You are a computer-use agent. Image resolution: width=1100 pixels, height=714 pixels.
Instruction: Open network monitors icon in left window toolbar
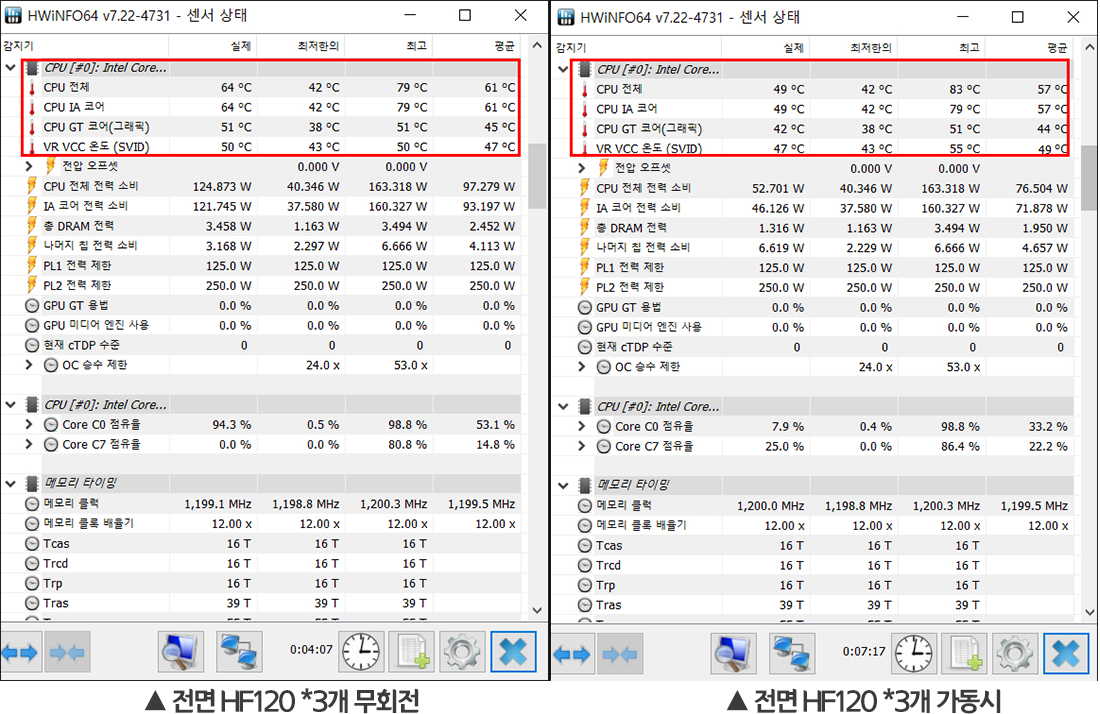239,652
